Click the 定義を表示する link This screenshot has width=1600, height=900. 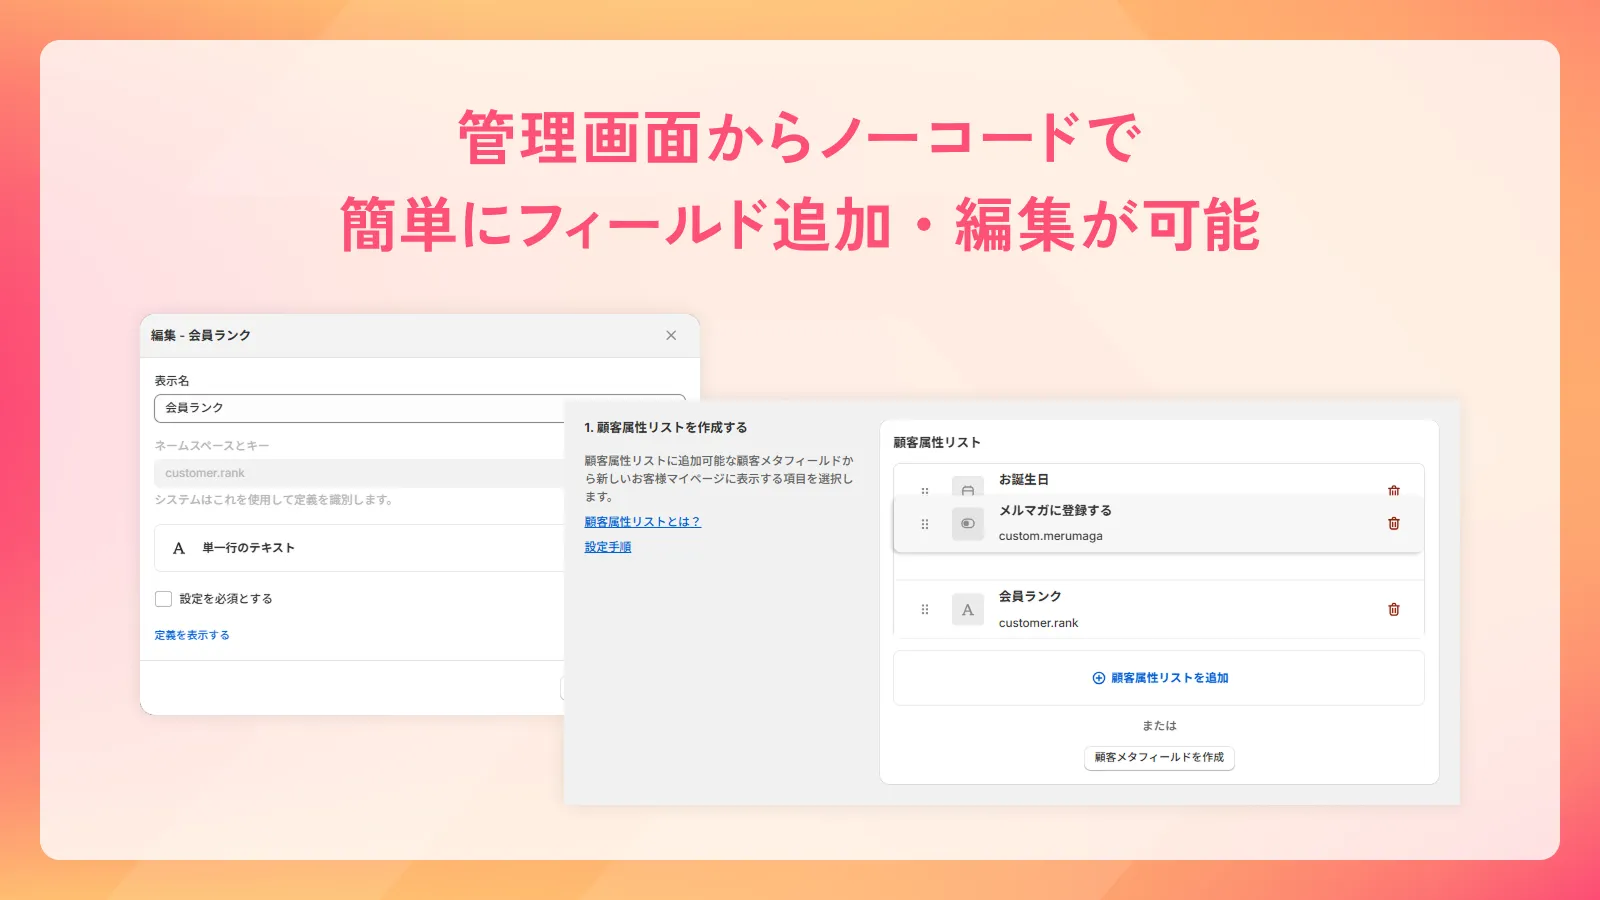point(190,633)
